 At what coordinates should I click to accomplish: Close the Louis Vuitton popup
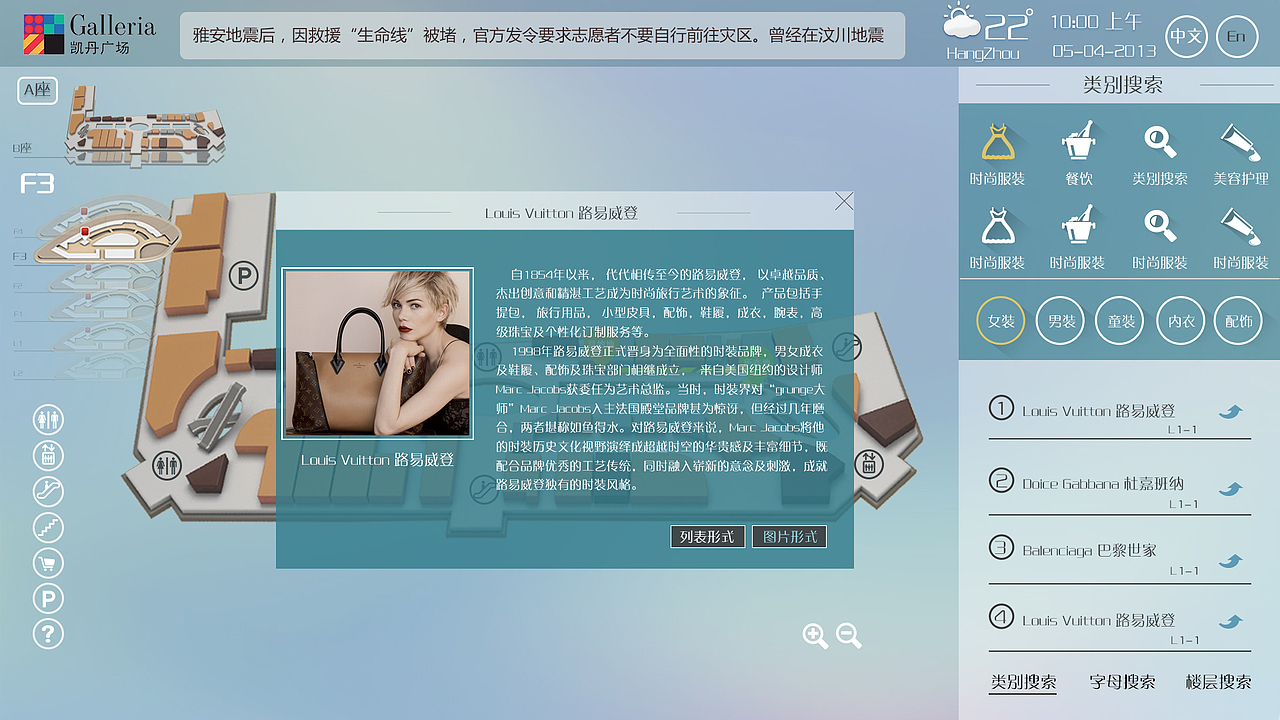[x=844, y=201]
